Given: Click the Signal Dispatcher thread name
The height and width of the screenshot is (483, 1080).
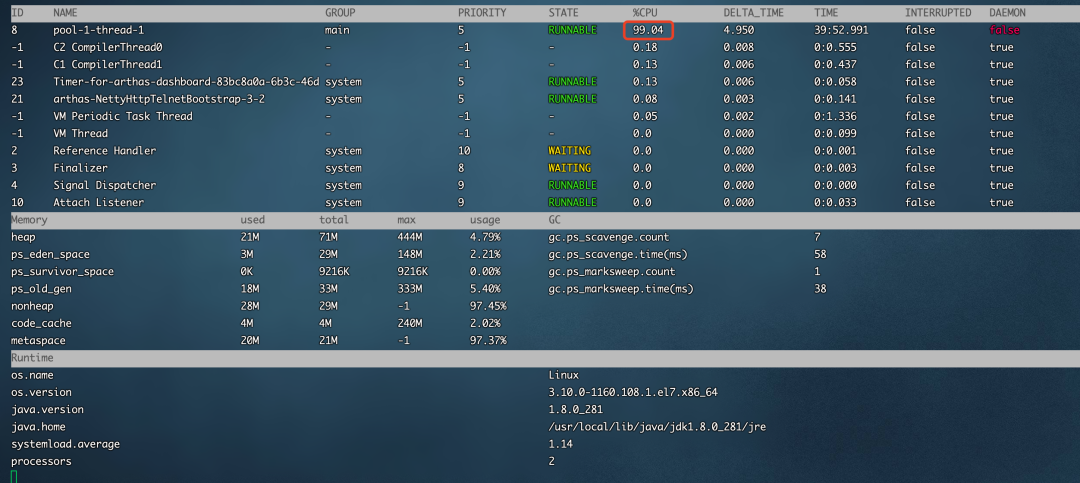Looking at the screenshot, I should [105, 185].
